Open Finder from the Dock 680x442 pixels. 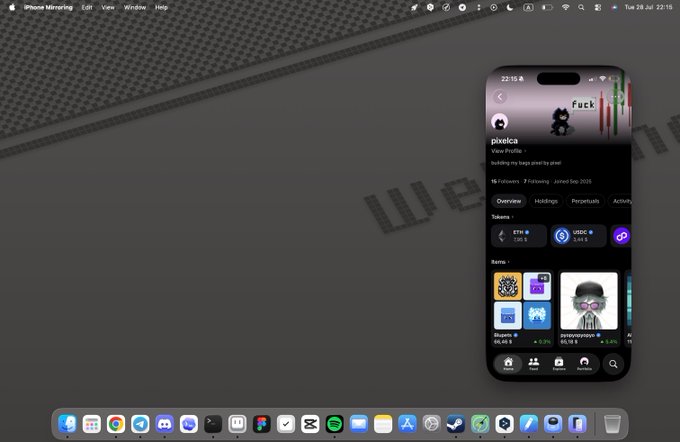pos(68,424)
